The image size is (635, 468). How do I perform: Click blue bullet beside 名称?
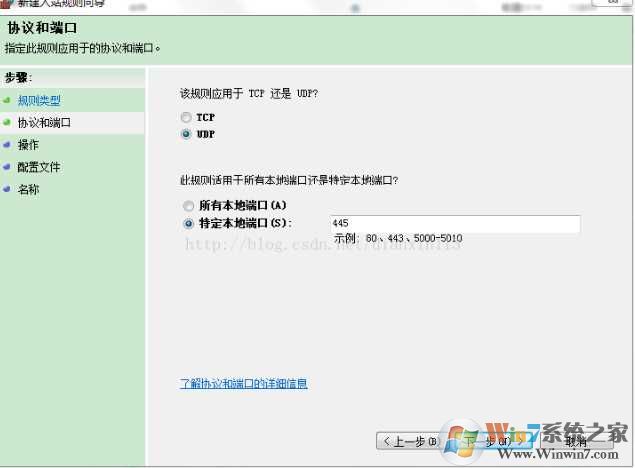pos(6,189)
